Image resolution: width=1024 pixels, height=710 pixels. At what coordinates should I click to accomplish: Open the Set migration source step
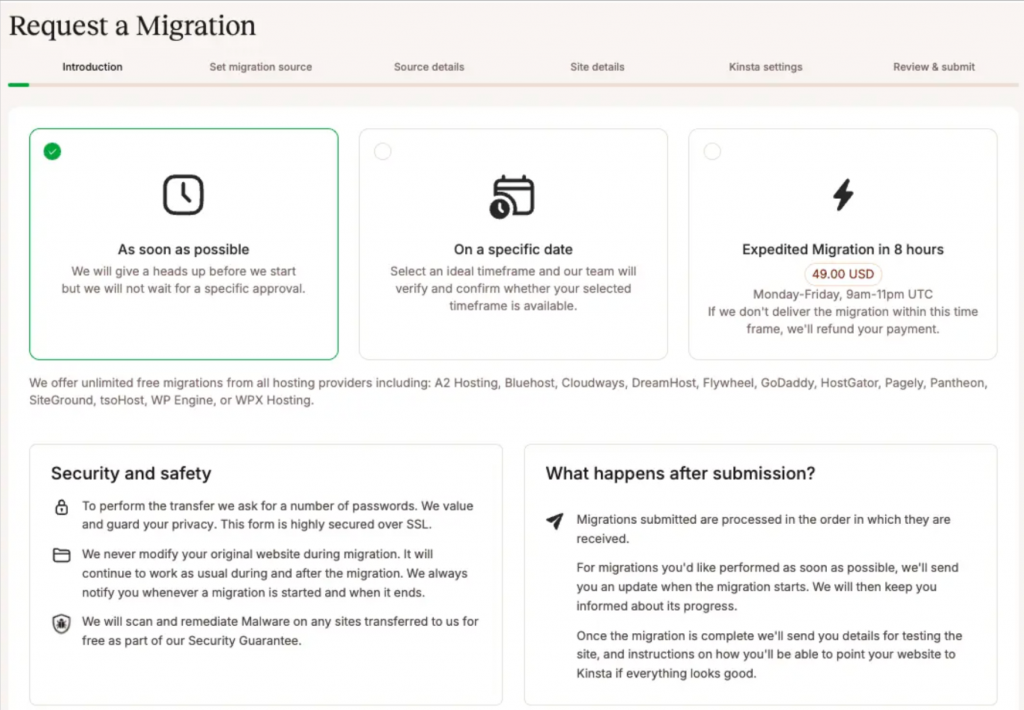261,67
